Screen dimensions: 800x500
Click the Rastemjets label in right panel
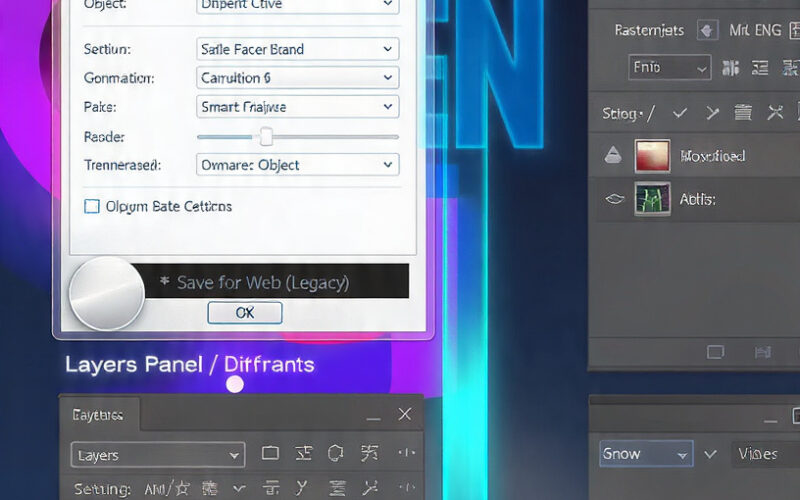649,30
